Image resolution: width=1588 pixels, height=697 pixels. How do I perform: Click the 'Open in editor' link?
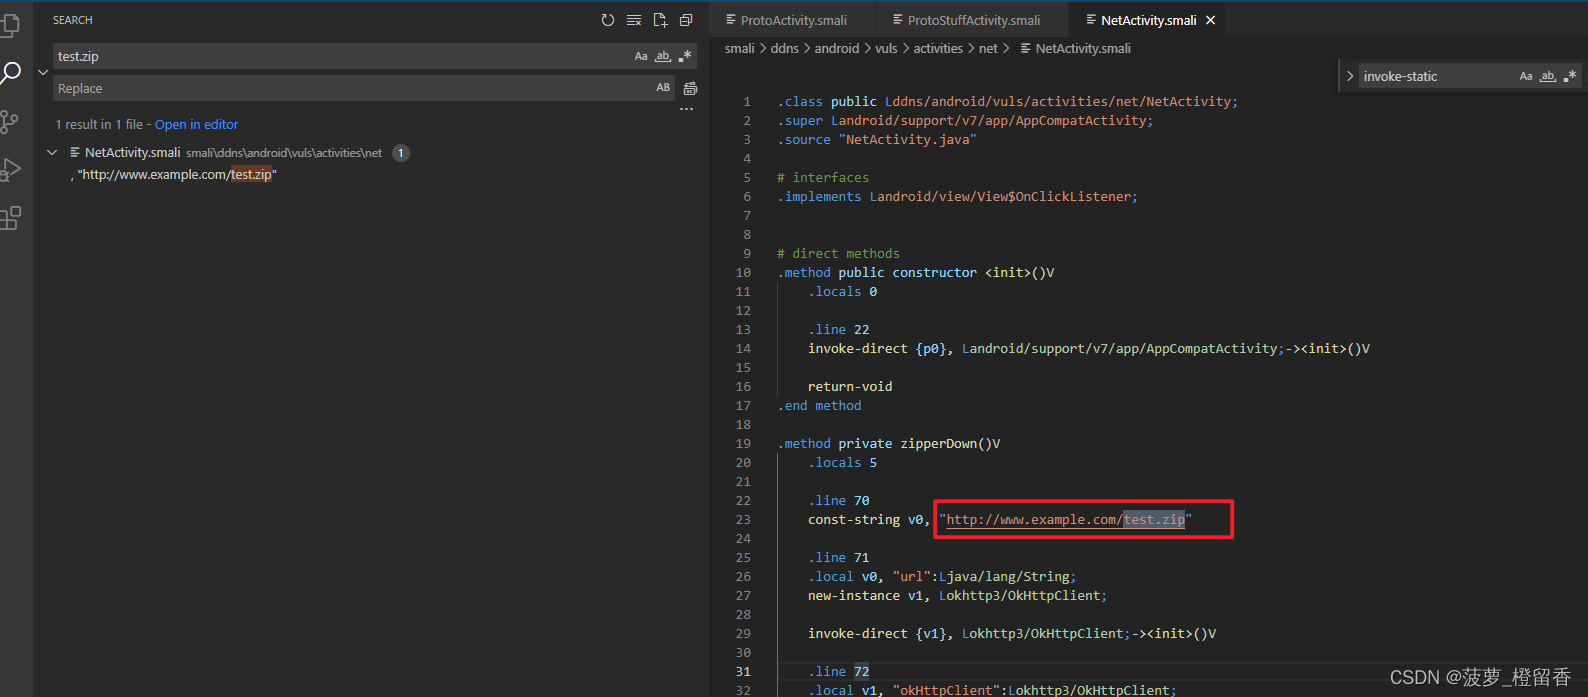196,125
